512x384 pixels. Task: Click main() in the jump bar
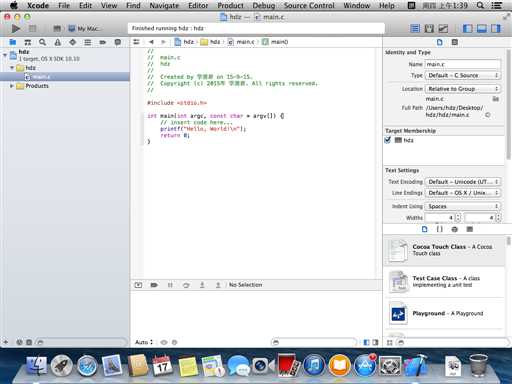coord(275,42)
